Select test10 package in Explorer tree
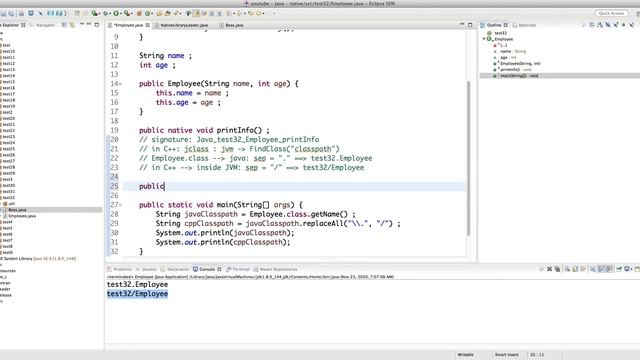 tap(9, 51)
